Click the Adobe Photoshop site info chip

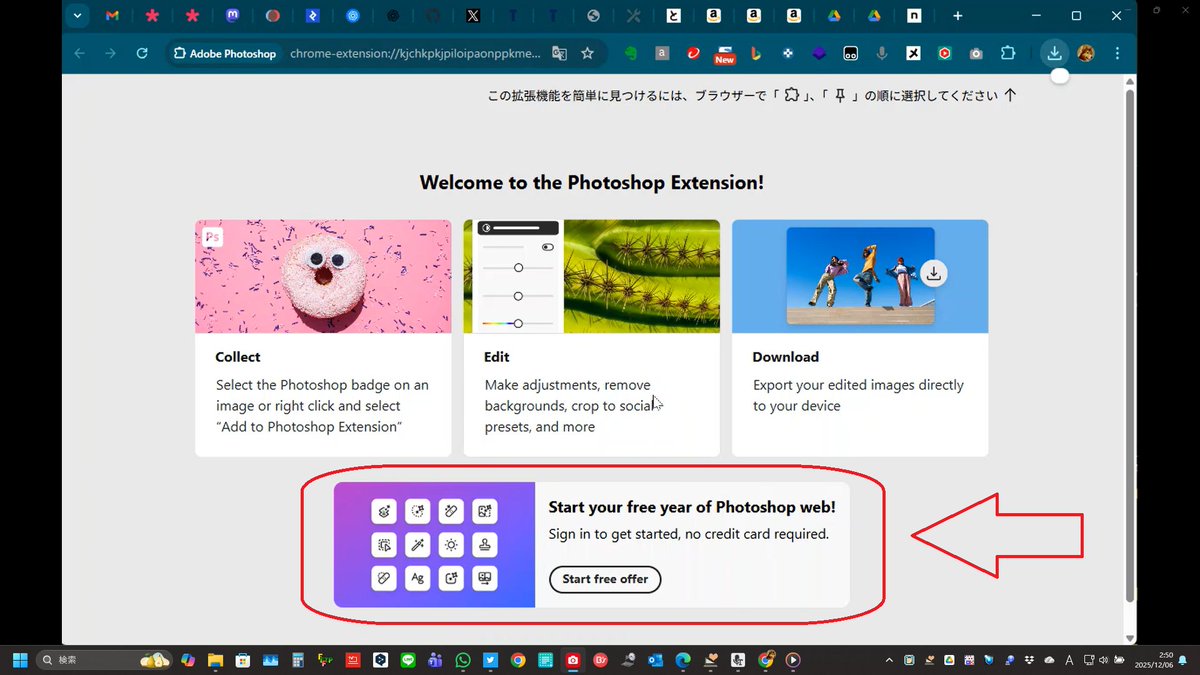[225, 53]
